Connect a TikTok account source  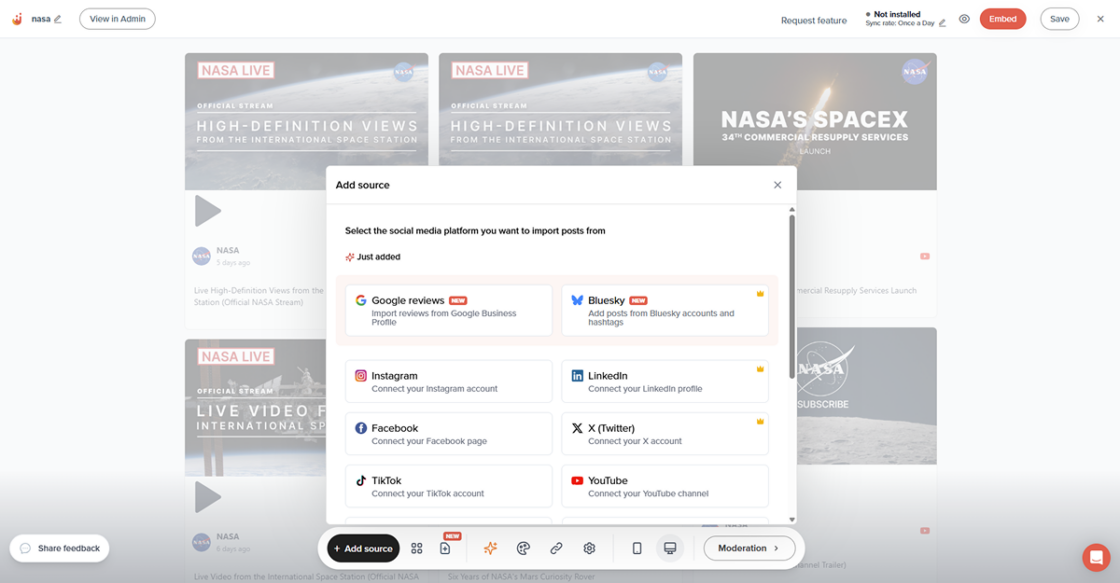tap(449, 486)
